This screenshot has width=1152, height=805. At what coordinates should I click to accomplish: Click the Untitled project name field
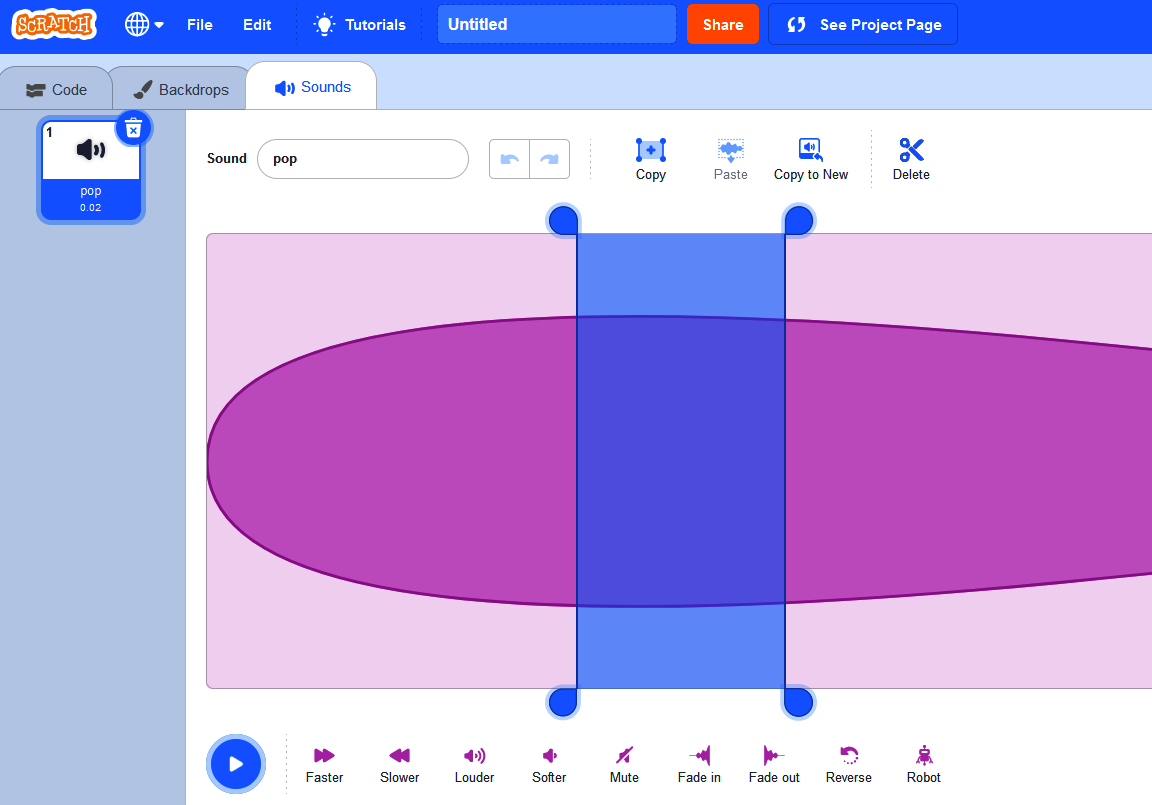(x=556, y=23)
